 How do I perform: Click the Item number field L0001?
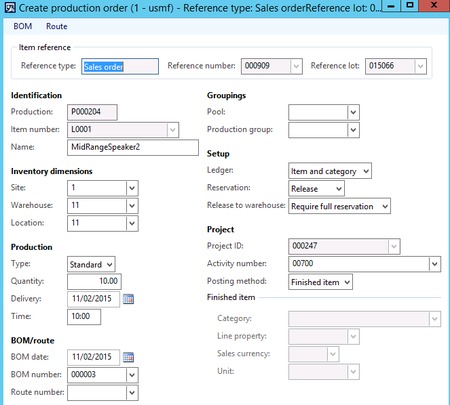tap(117, 130)
